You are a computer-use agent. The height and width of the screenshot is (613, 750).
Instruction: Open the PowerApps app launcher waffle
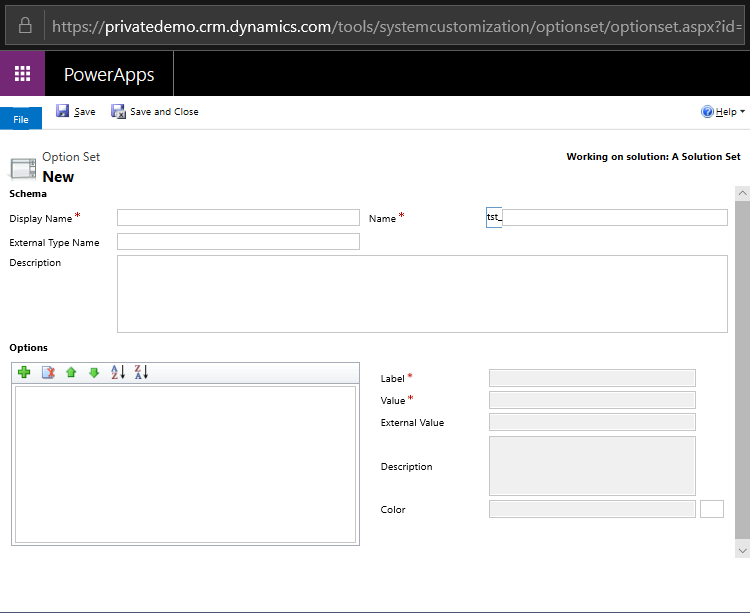tap(22, 74)
